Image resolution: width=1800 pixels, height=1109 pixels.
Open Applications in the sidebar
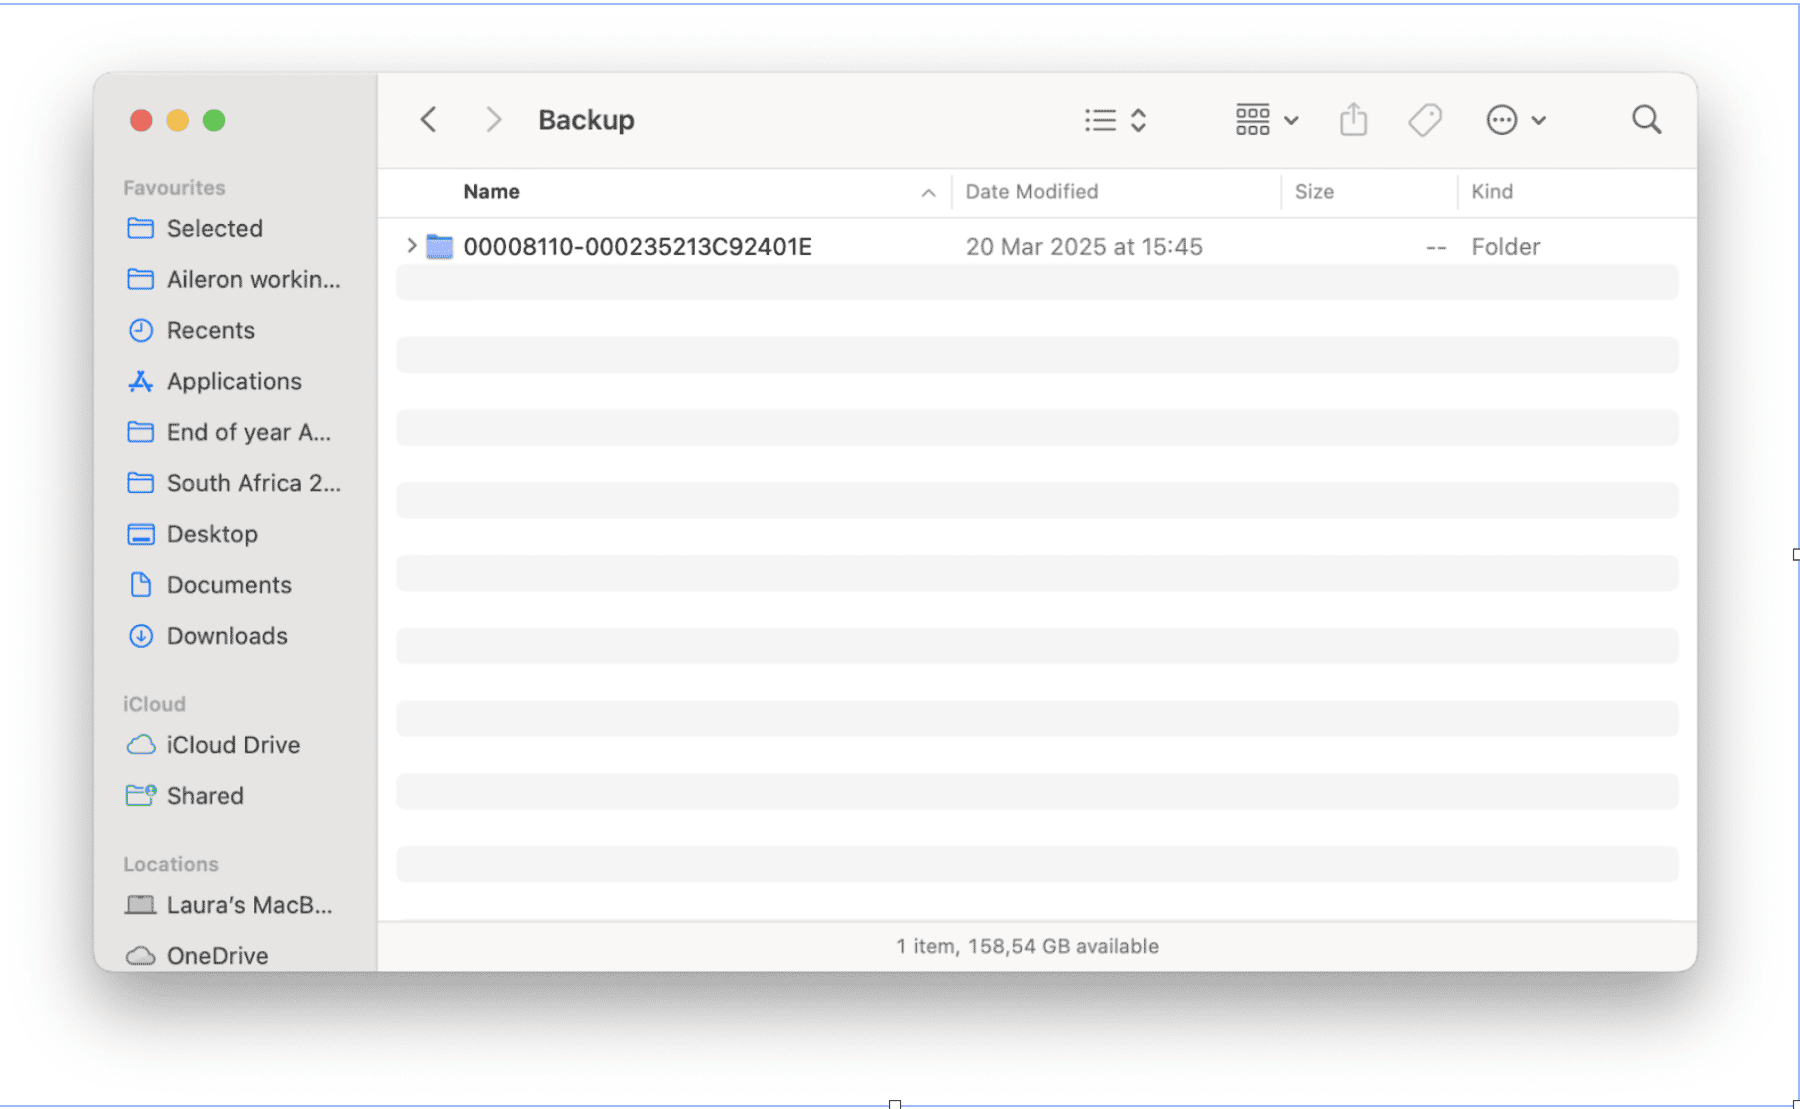coord(233,381)
